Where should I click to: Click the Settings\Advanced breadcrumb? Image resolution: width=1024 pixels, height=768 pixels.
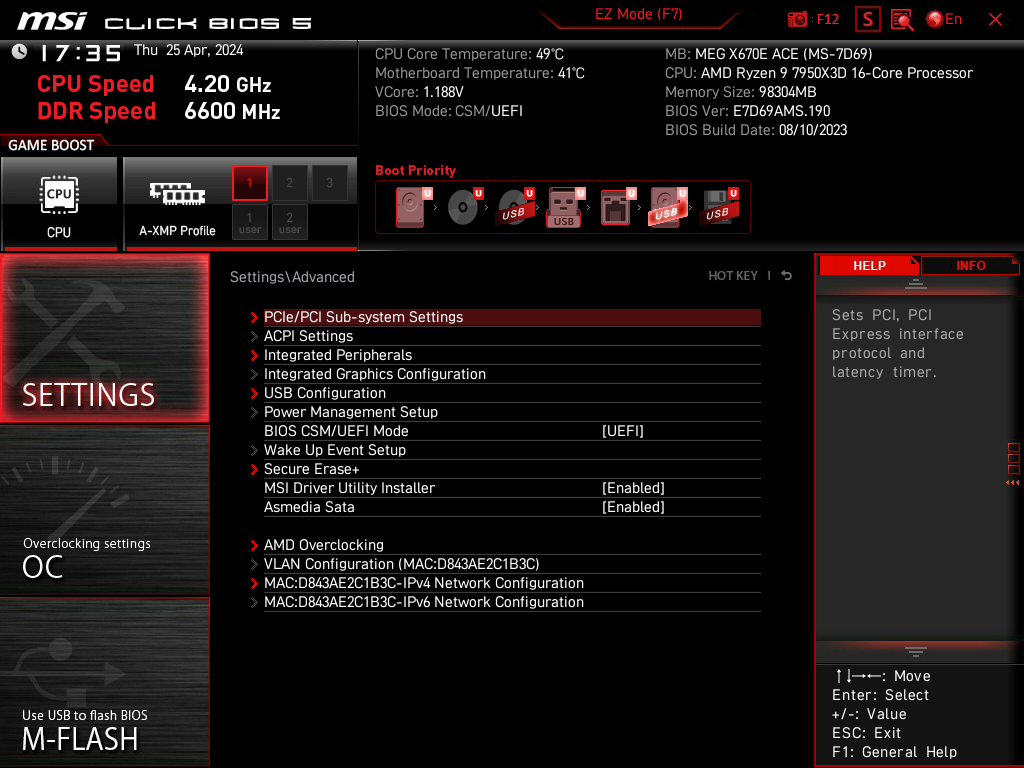point(292,277)
